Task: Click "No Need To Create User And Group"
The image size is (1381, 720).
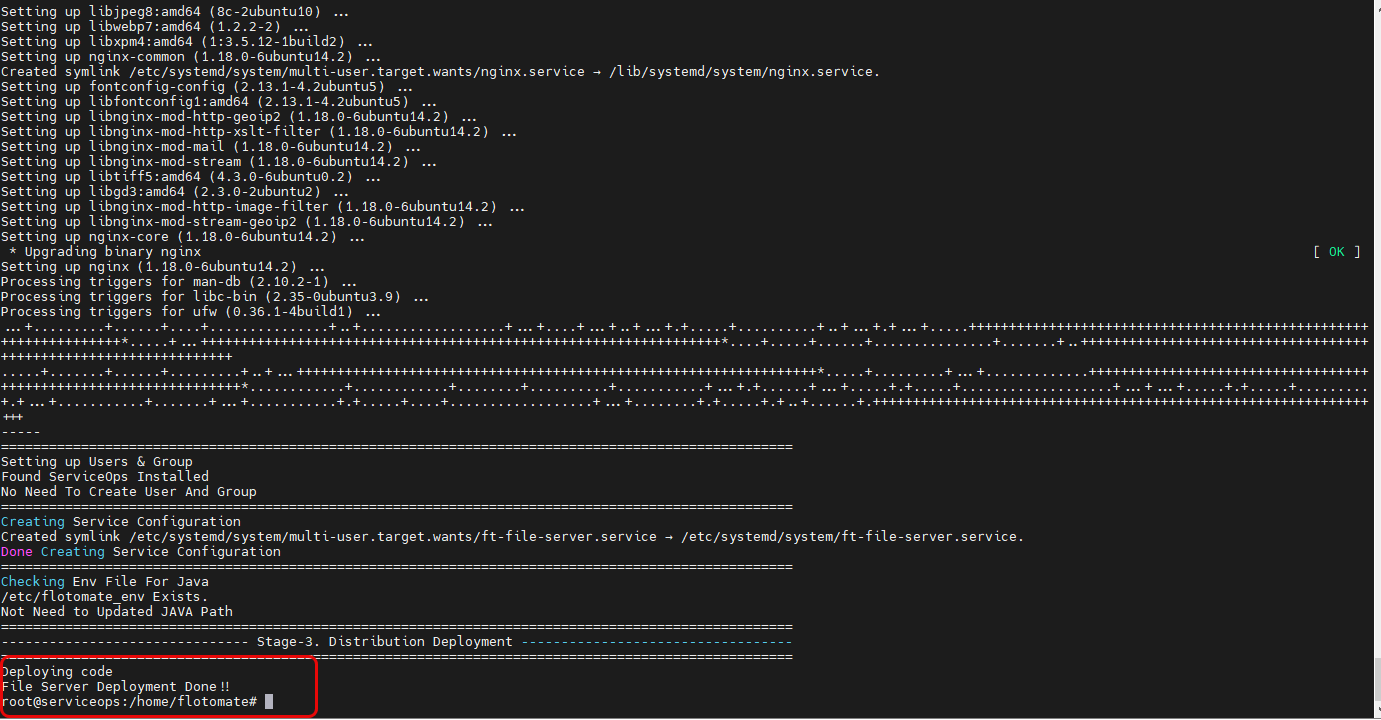Action: pos(128,492)
